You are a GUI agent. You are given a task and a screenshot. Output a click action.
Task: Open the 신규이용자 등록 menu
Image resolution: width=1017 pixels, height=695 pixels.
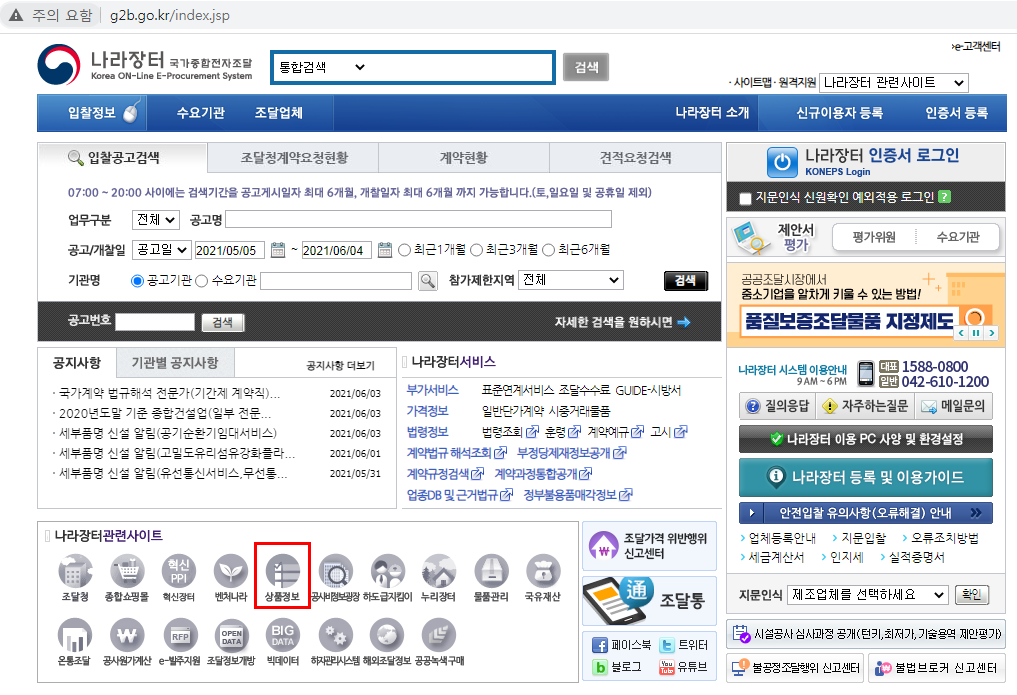(839, 113)
